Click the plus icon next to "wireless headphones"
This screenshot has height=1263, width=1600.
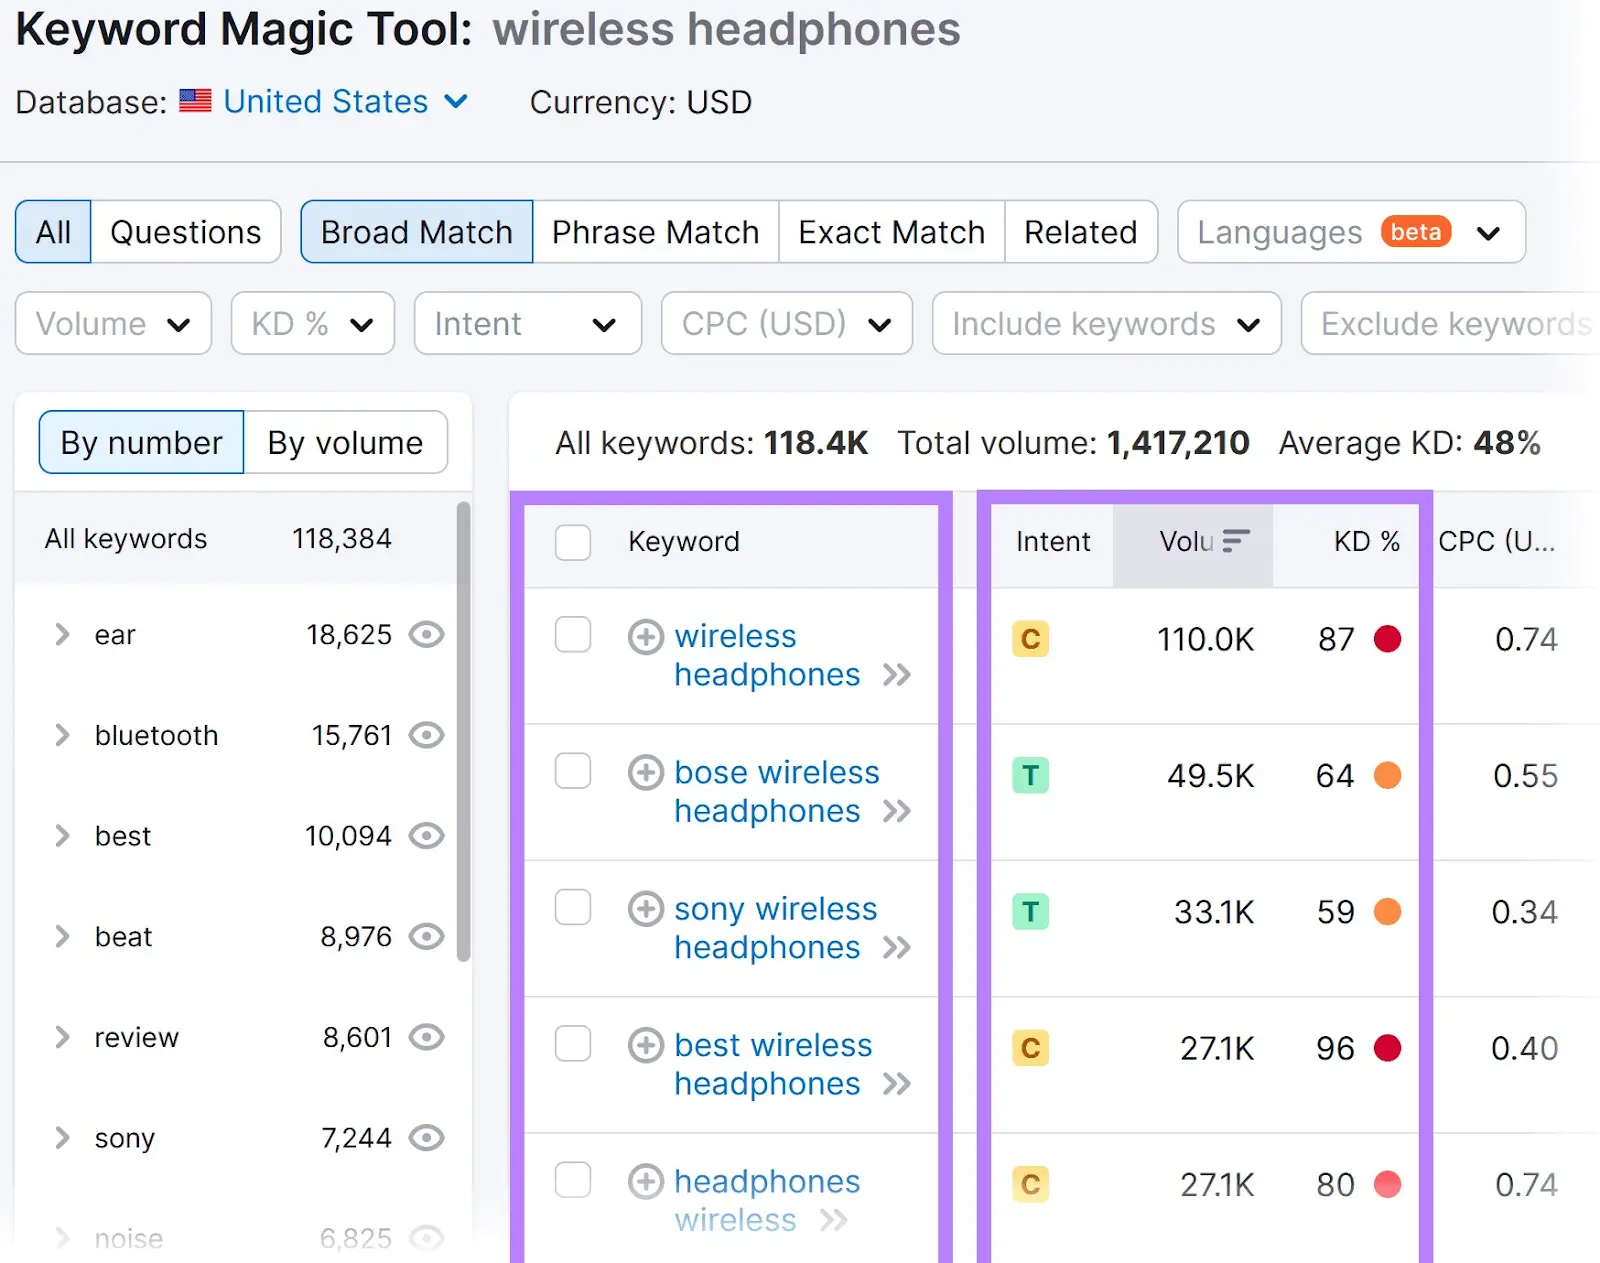pos(646,637)
